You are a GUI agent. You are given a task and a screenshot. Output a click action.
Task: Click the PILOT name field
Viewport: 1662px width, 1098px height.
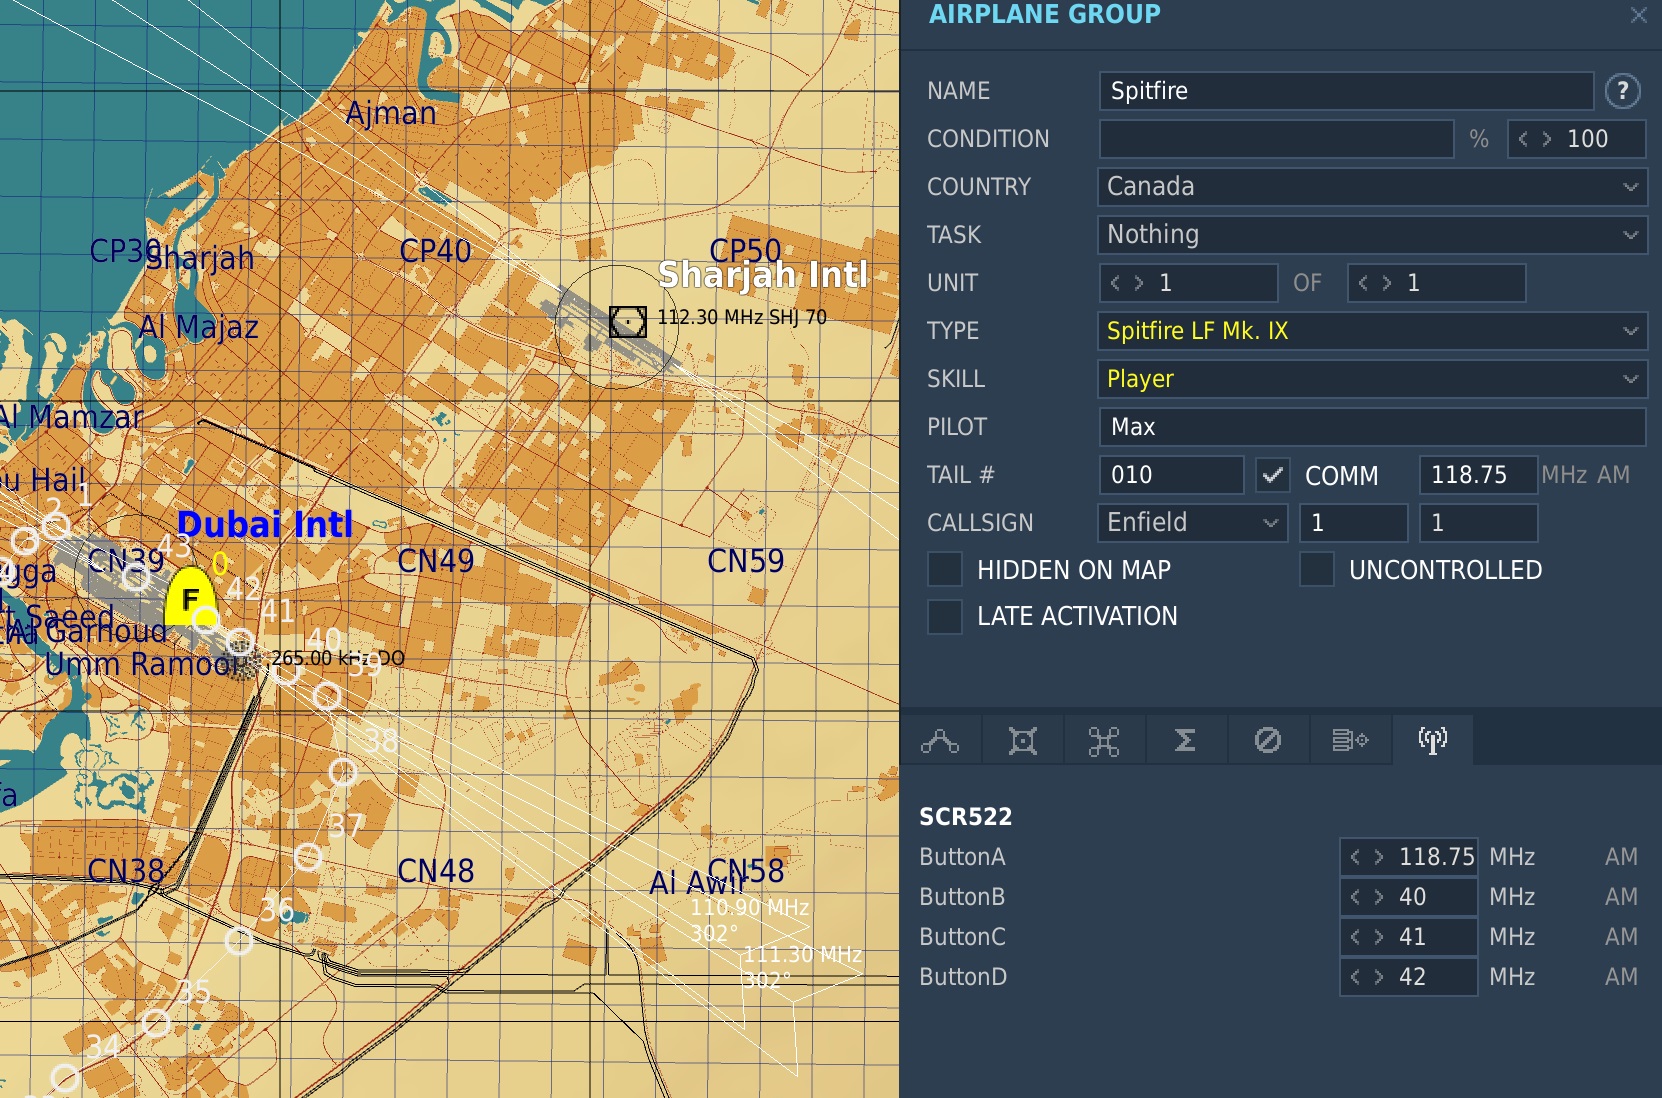point(1372,427)
